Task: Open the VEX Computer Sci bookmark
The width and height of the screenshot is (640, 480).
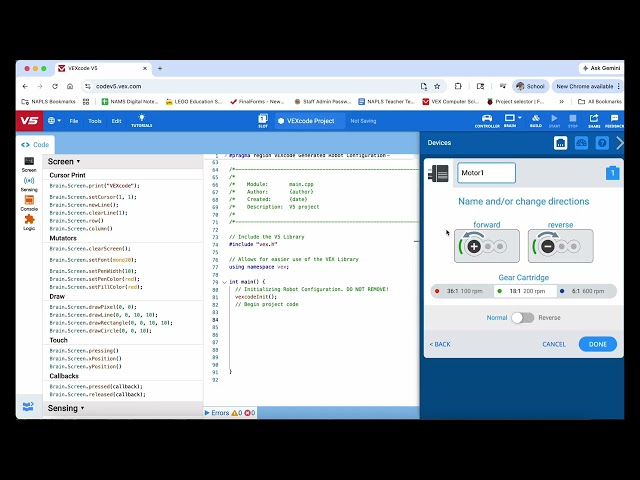Action: (x=450, y=101)
